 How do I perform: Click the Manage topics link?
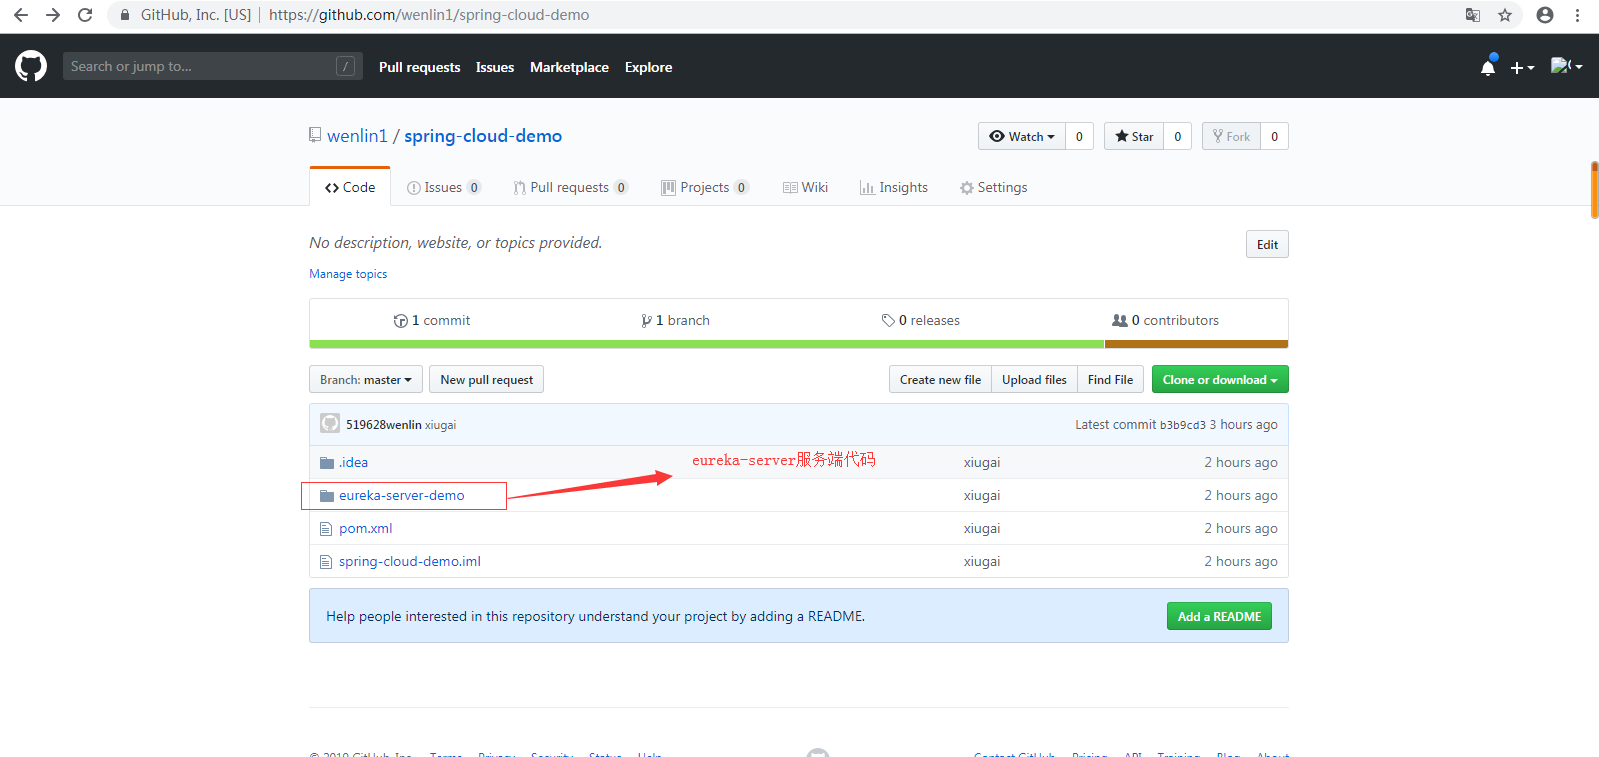point(348,274)
